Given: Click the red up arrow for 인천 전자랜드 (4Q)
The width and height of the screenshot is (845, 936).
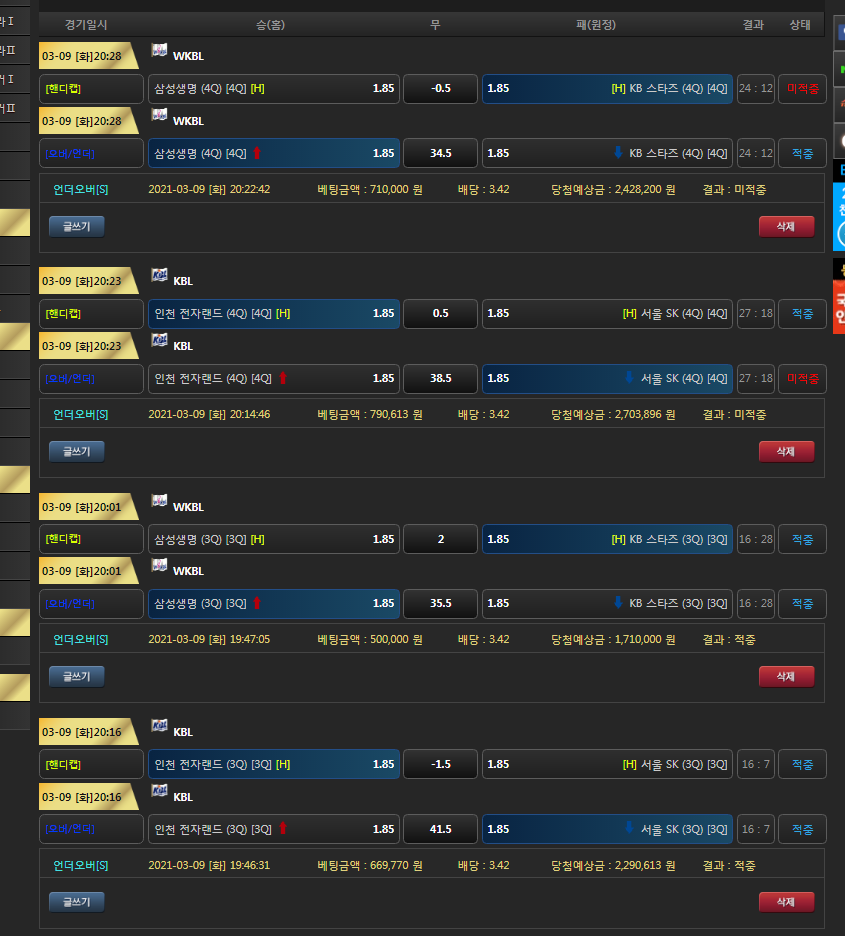Looking at the screenshot, I should (x=283, y=378).
